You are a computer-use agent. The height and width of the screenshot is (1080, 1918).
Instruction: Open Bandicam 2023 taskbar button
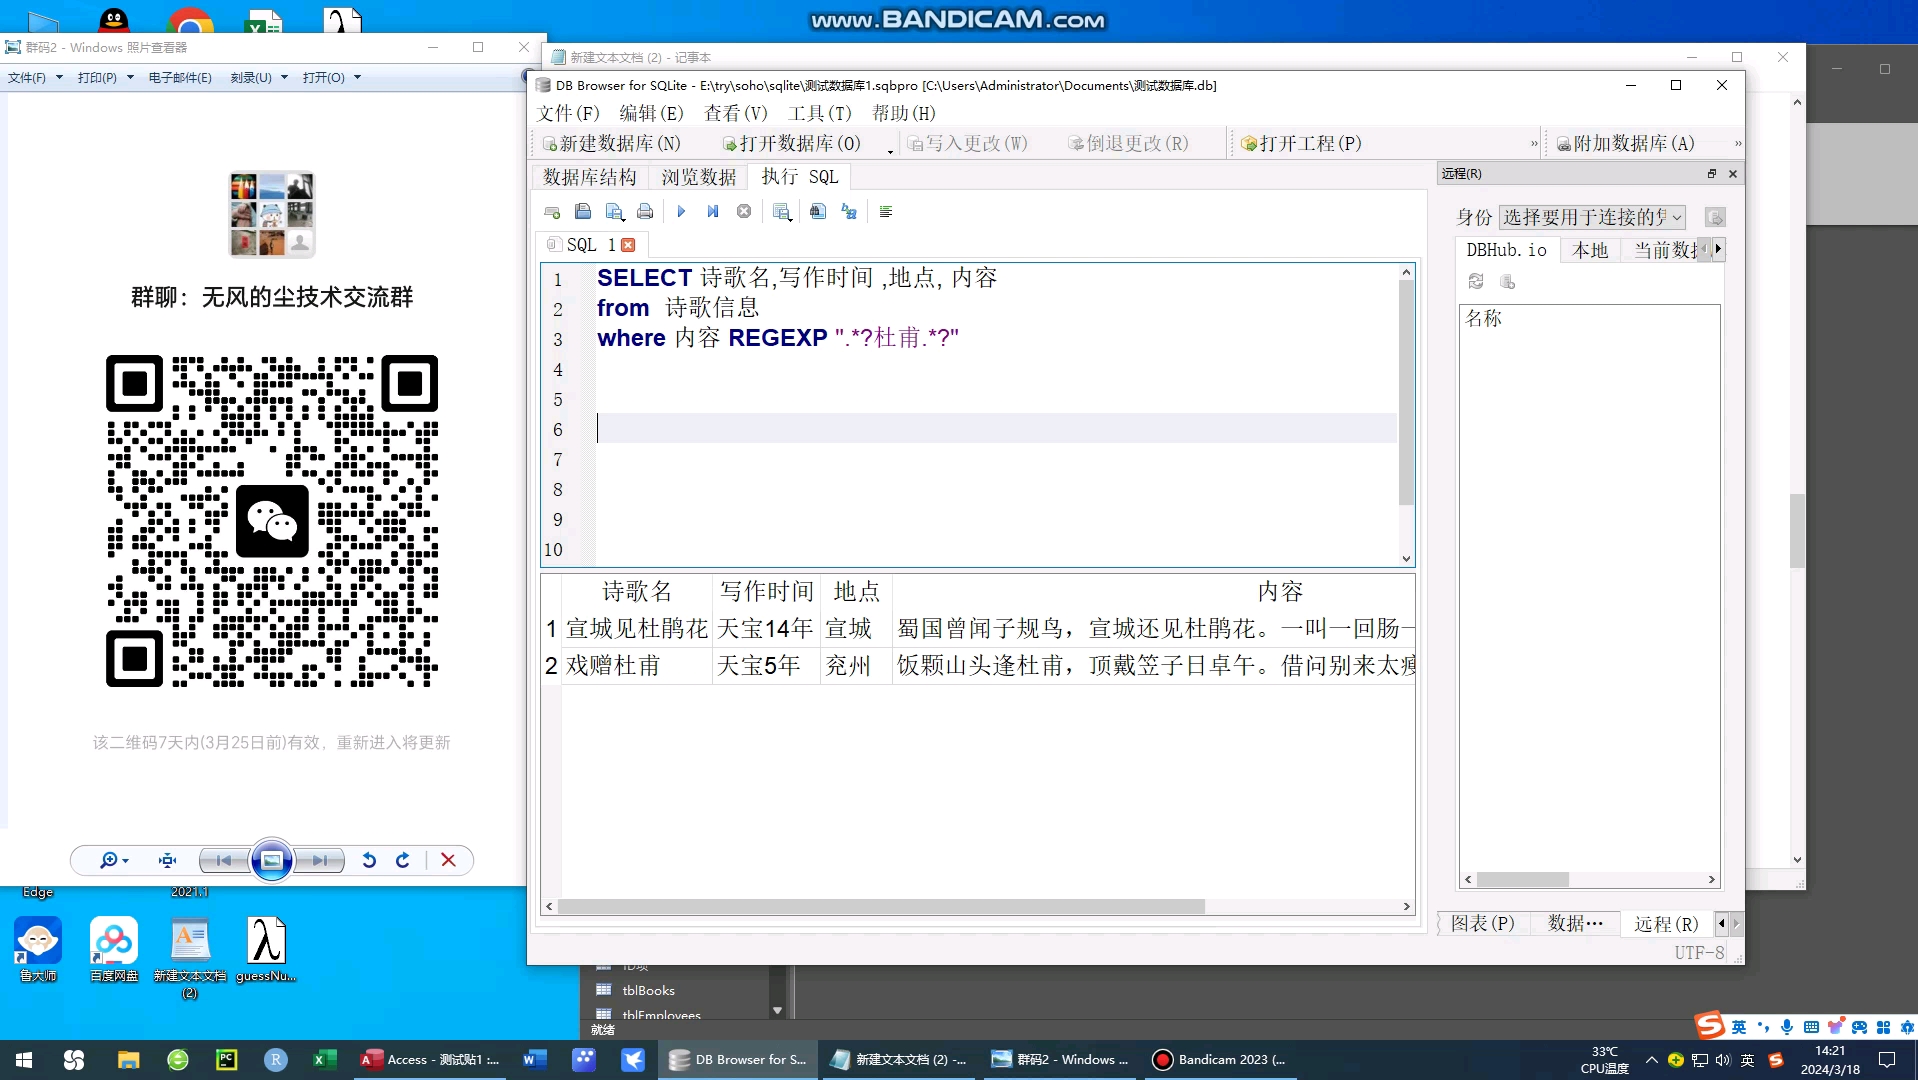tap(1219, 1060)
